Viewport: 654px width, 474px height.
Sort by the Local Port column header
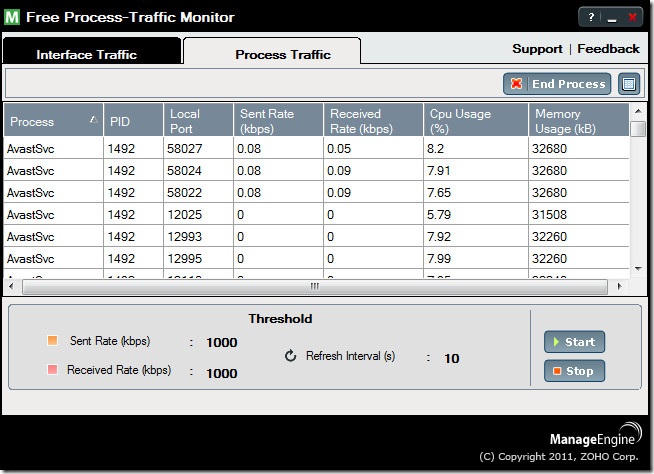pos(198,120)
